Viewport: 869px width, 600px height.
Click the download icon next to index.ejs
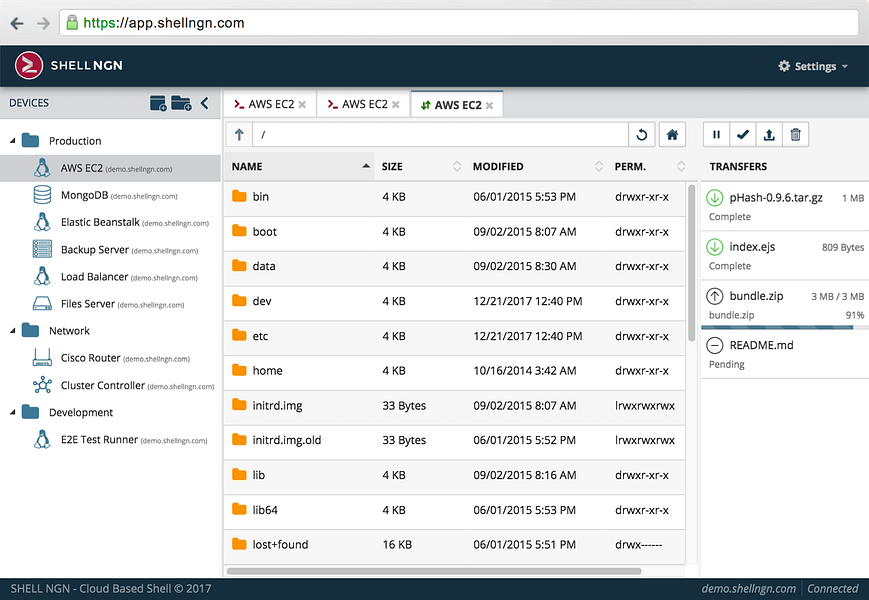715,247
